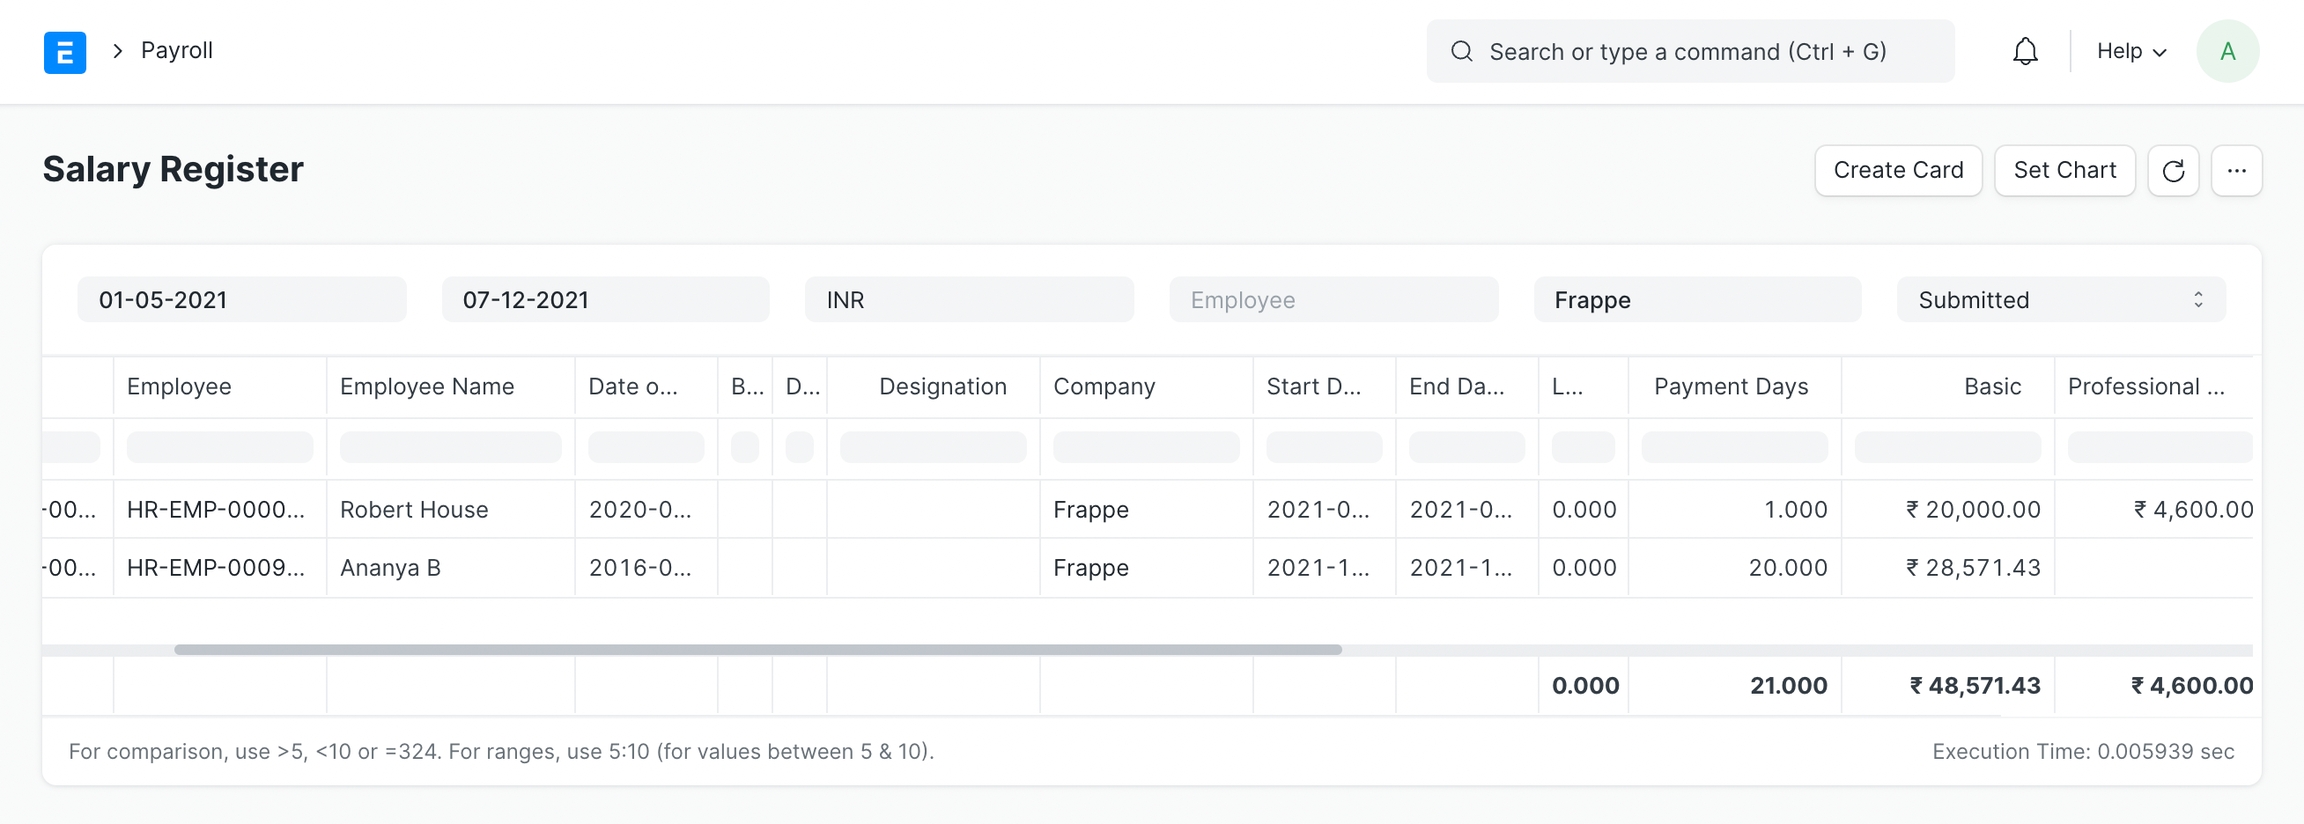Click the From date field 01-05-2021
The image size is (2304, 824).
coord(242,300)
